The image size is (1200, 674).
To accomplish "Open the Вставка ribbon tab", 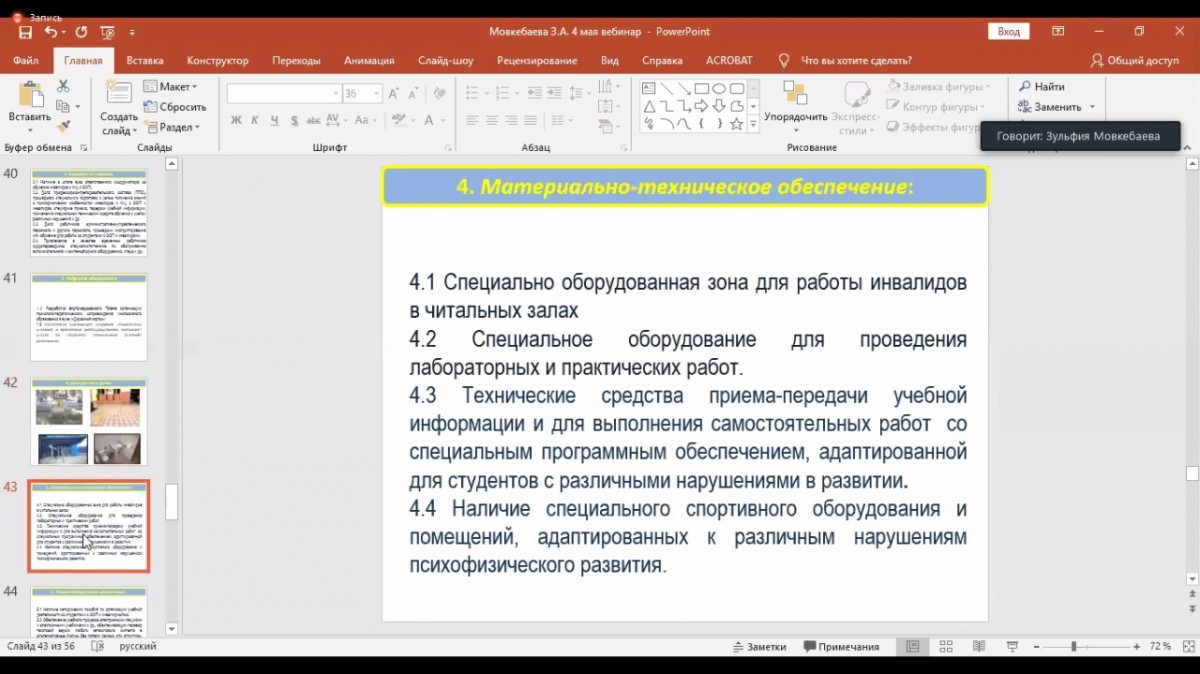I will (145, 60).
